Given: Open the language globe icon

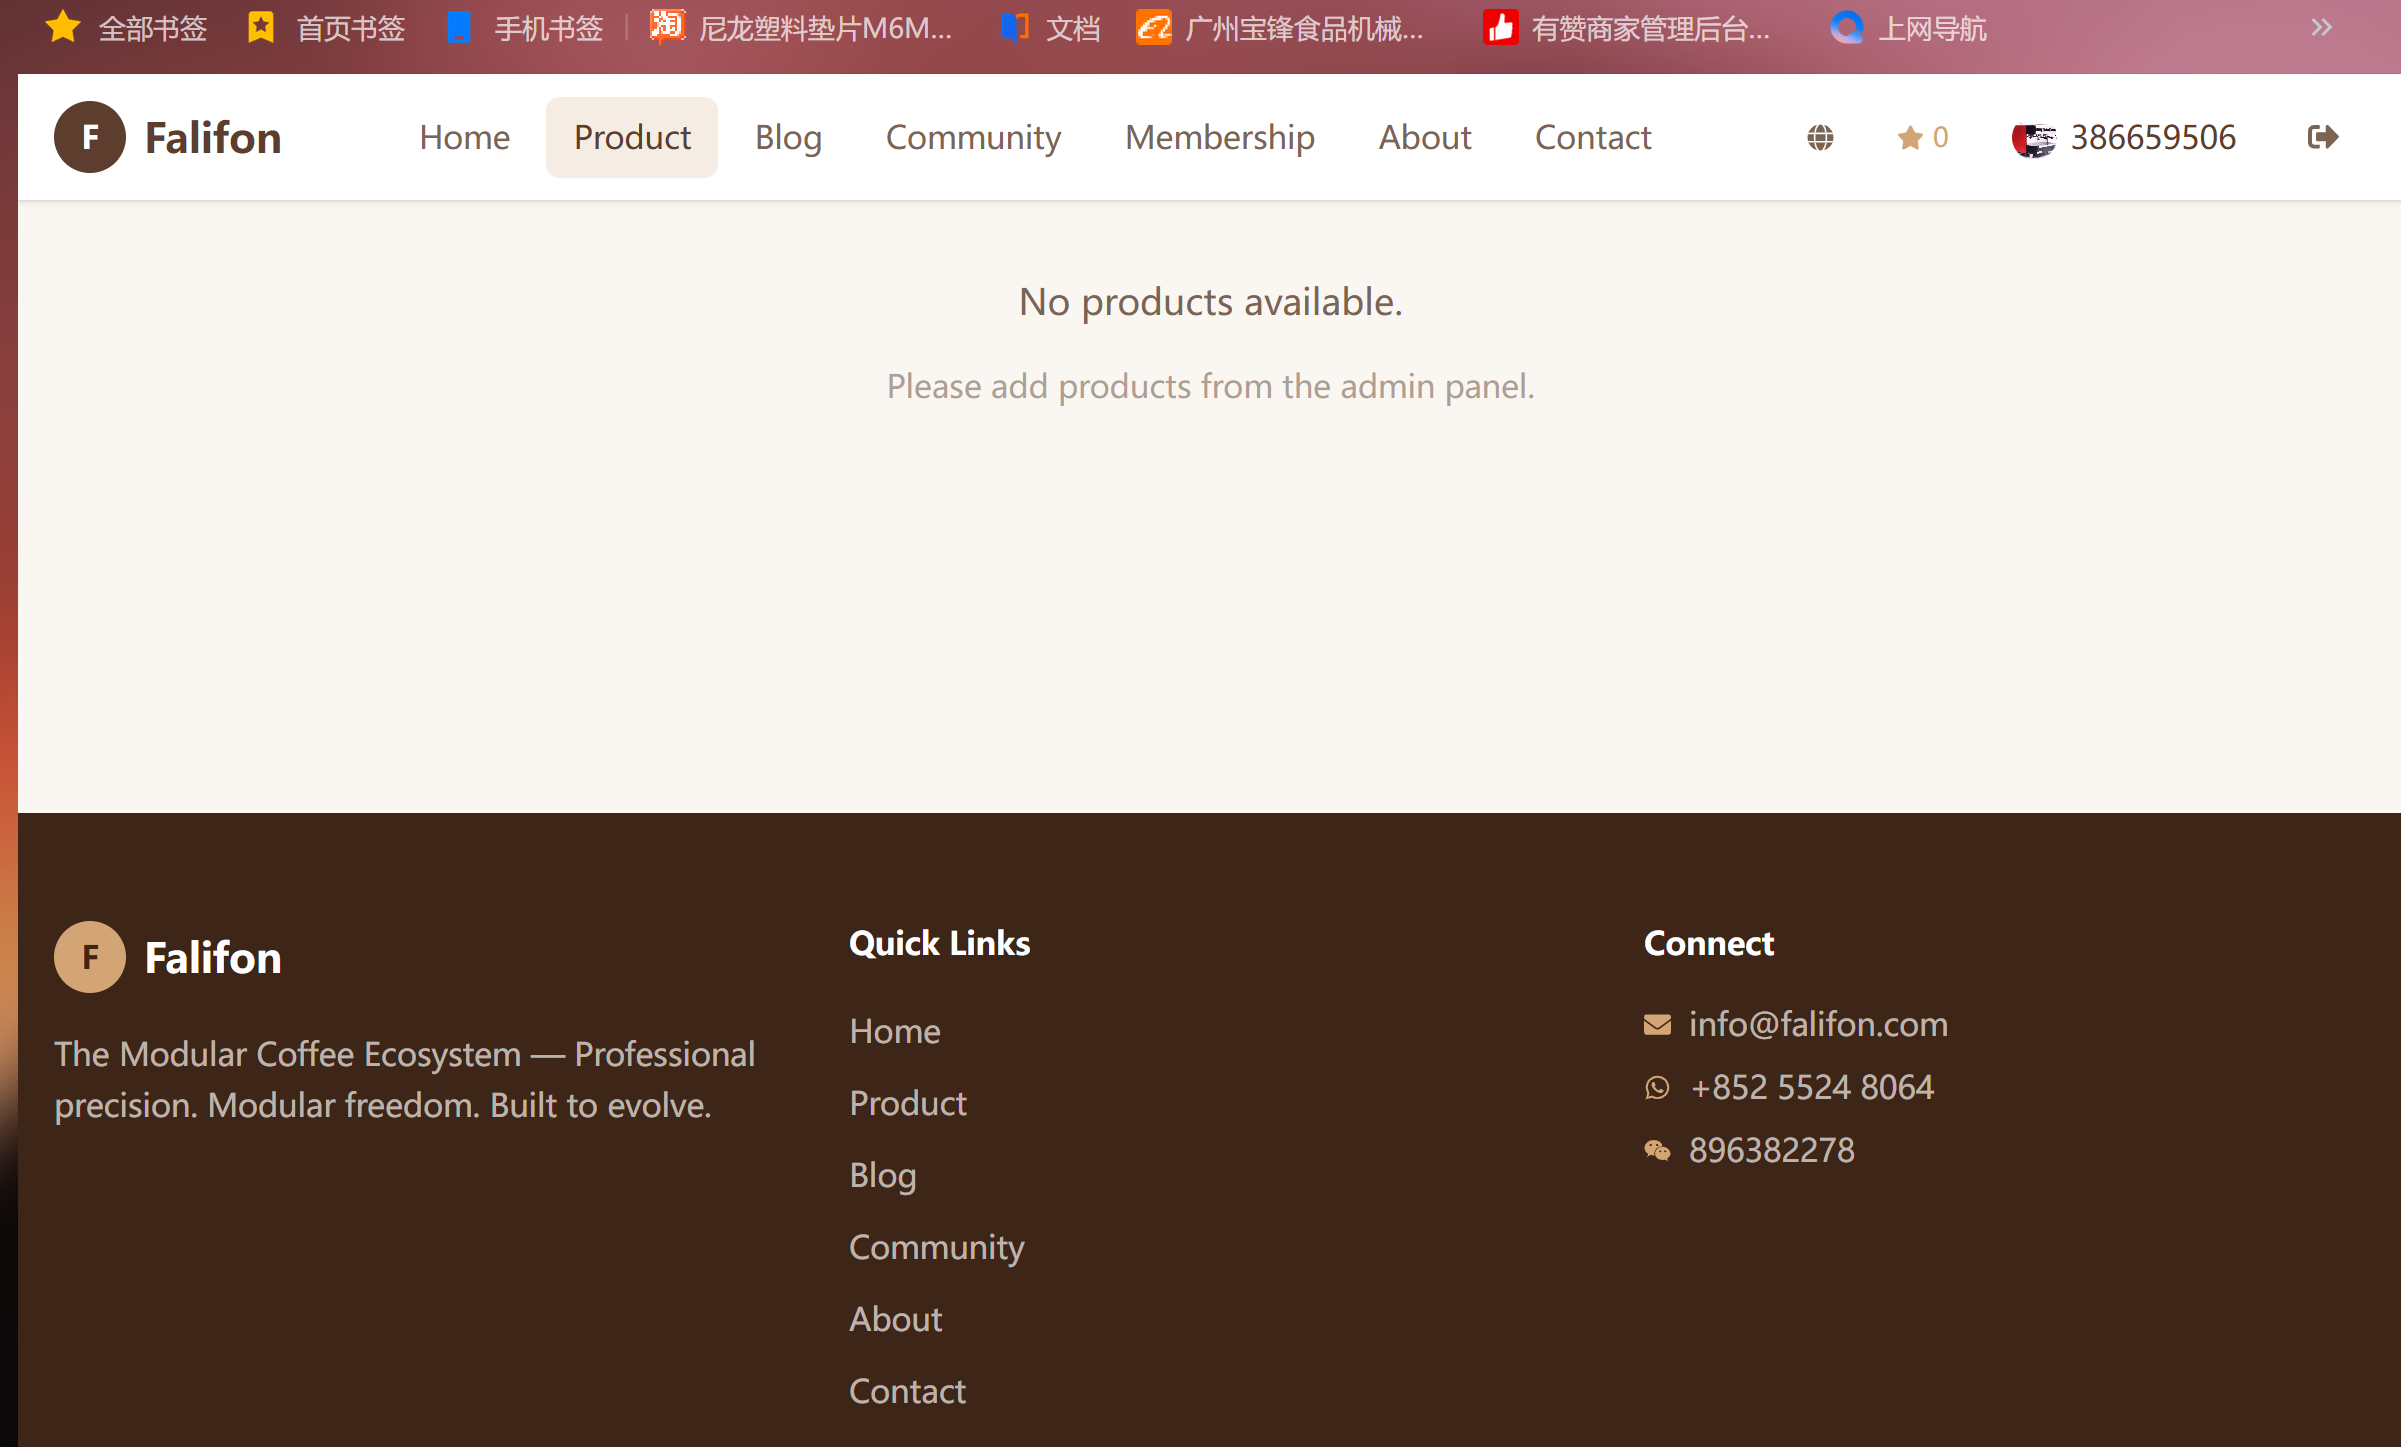Looking at the screenshot, I should coord(1820,137).
